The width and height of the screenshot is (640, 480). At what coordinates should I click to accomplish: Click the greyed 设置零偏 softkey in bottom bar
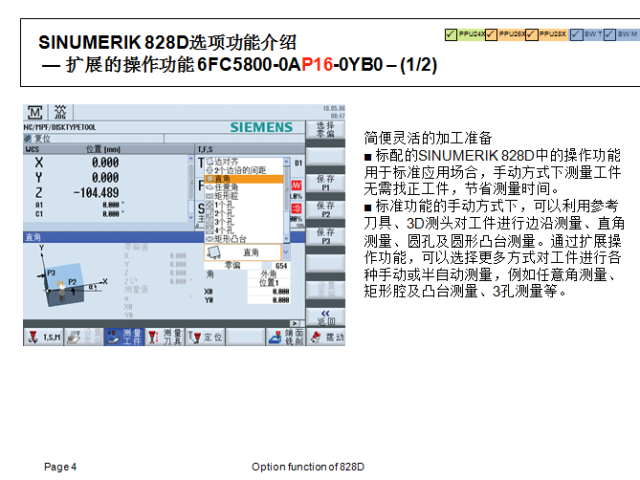point(84,337)
